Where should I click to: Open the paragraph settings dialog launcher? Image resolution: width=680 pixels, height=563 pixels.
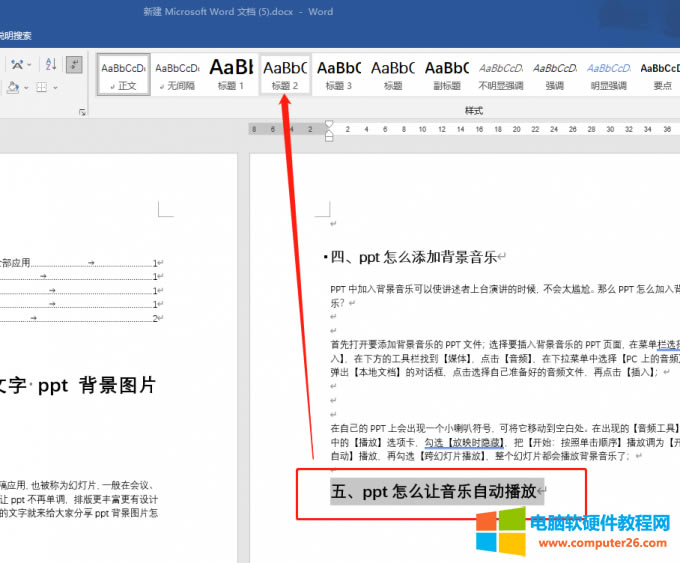[x=82, y=113]
